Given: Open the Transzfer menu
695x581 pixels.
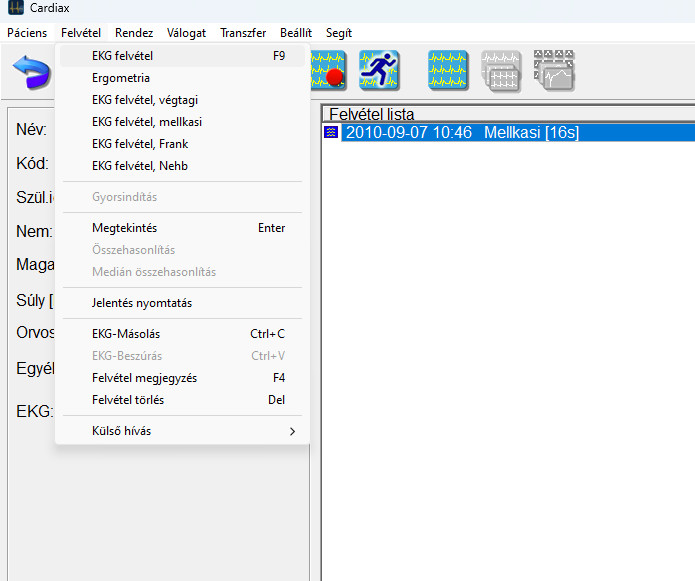Looking at the screenshot, I should pyautogui.click(x=243, y=33).
